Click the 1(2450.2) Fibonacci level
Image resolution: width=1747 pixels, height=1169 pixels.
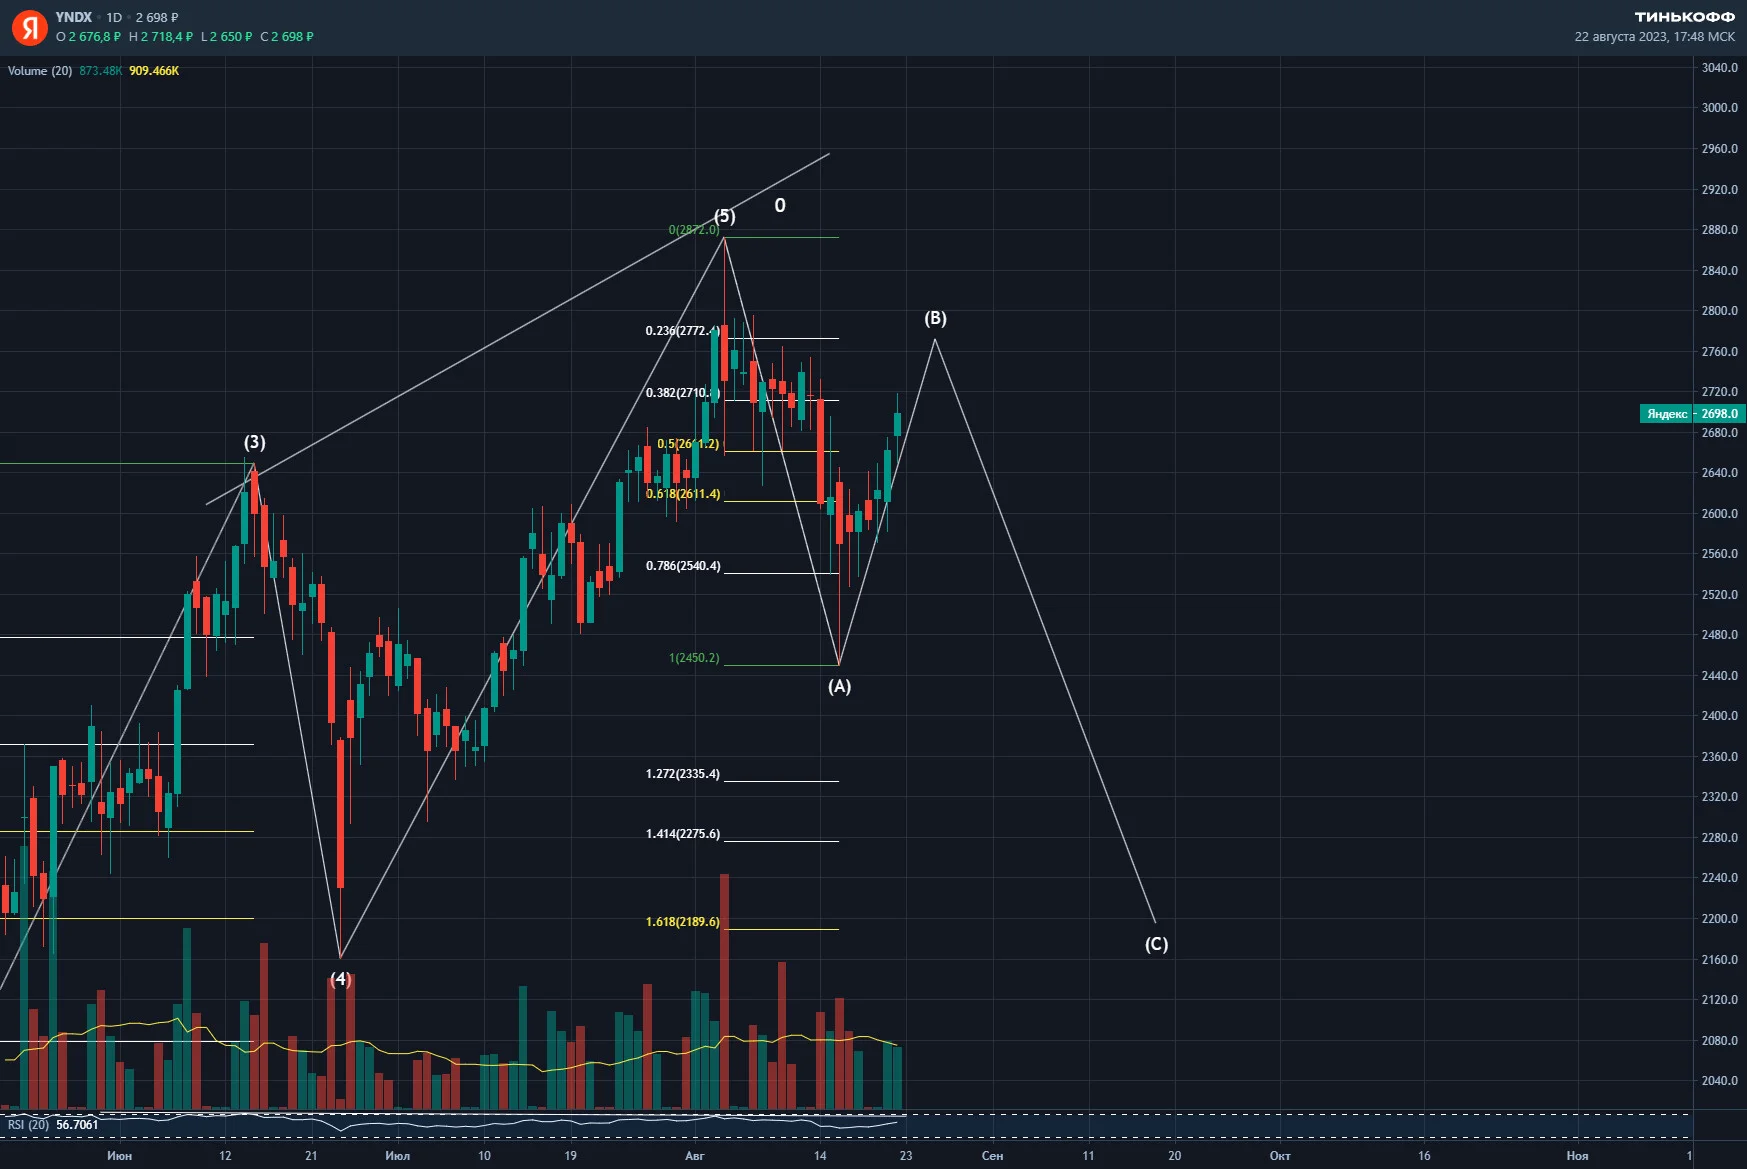tap(694, 658)
